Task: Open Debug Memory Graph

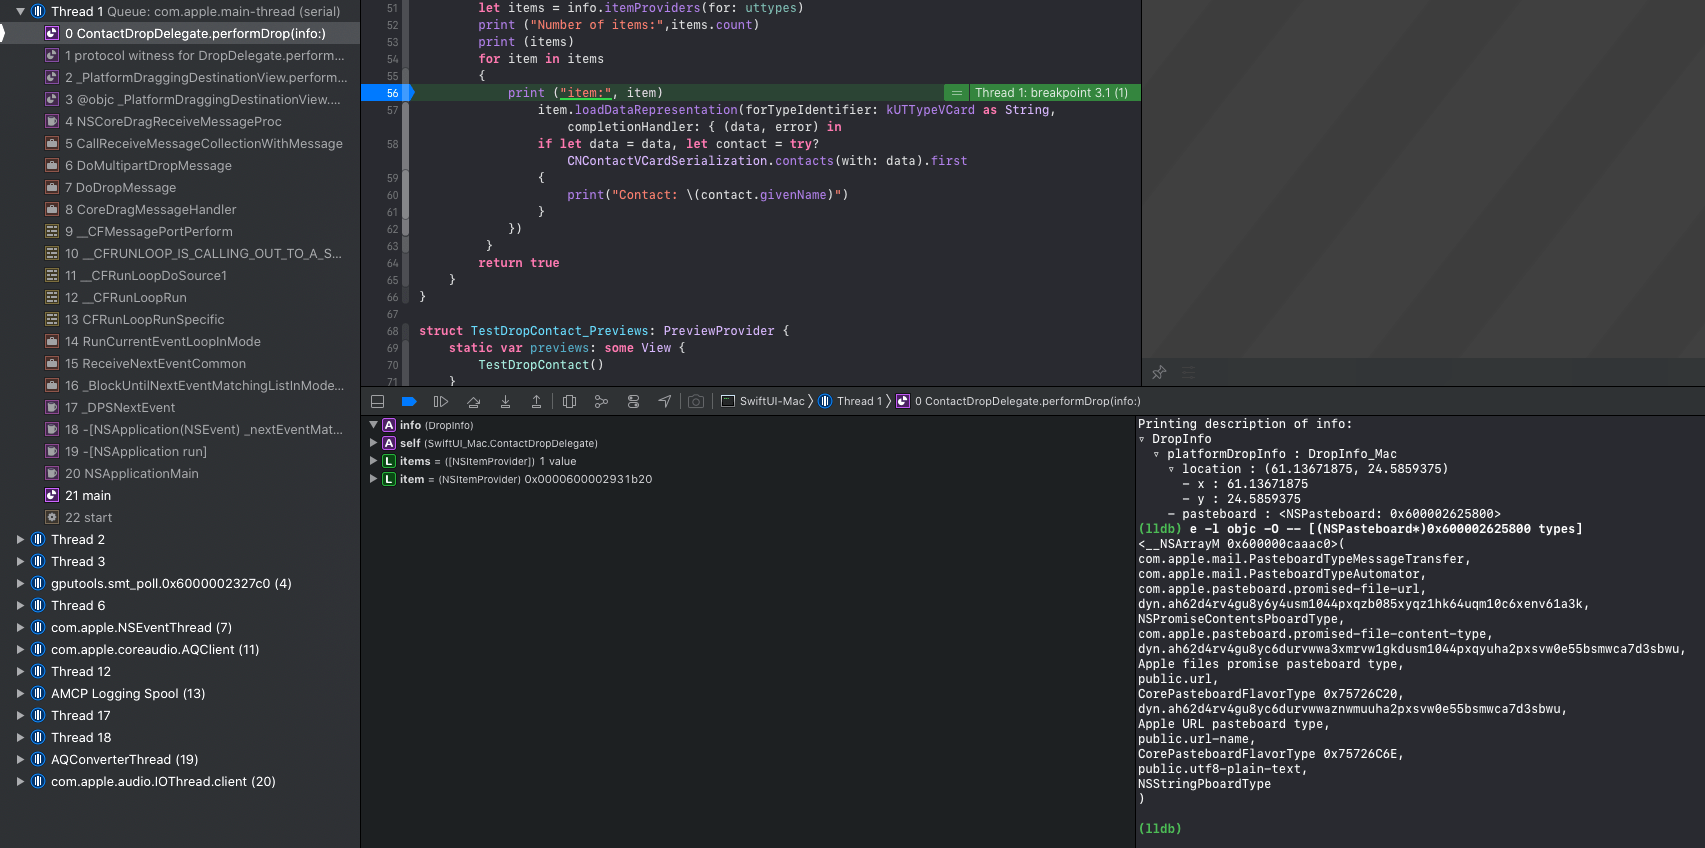Action: (x=601, y=401)
